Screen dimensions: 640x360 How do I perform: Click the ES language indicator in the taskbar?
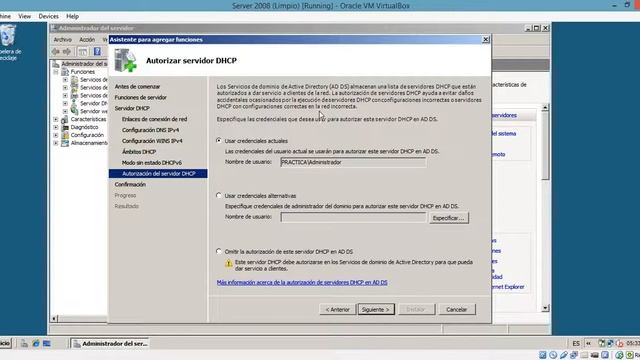tap(576, 344)
